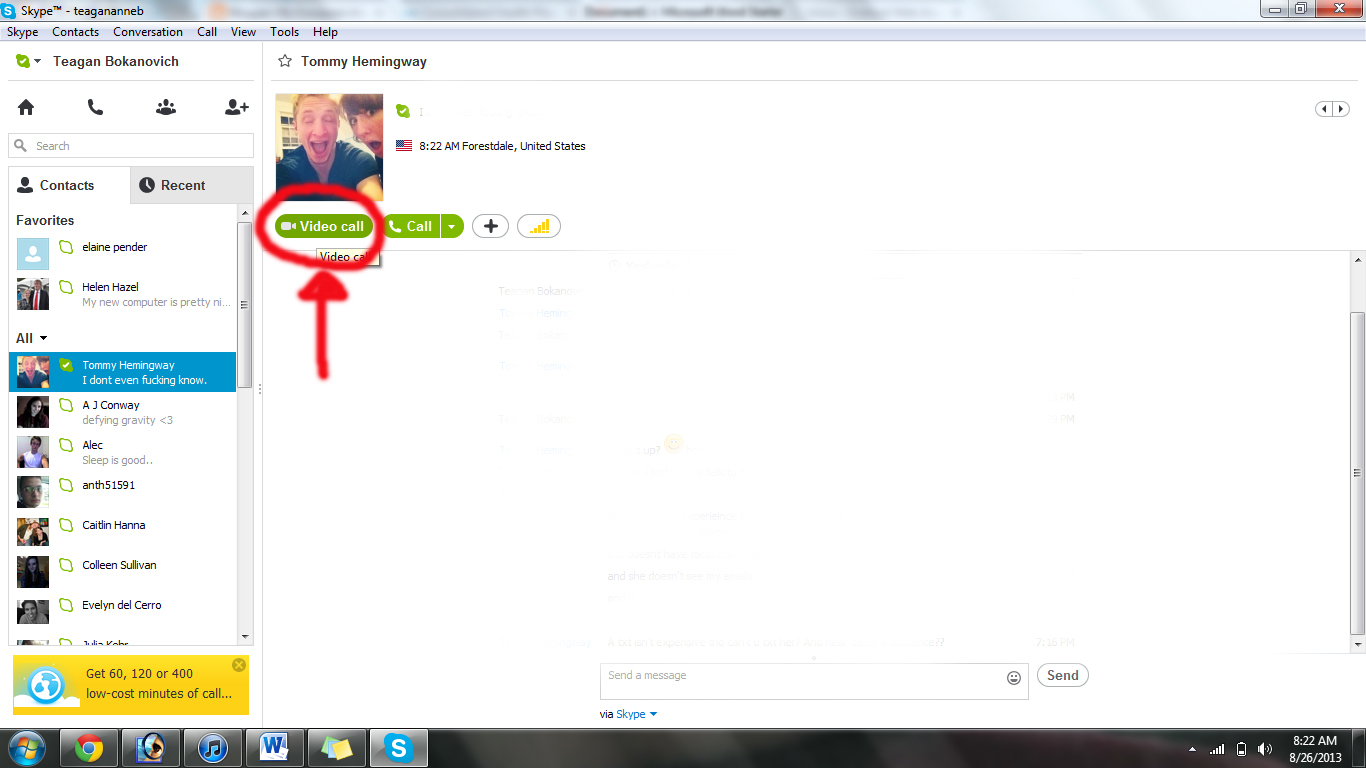The height and width of the screenshot is (768, 1366).
Task: Open the Windows Start button
Action: pos(25,748)
